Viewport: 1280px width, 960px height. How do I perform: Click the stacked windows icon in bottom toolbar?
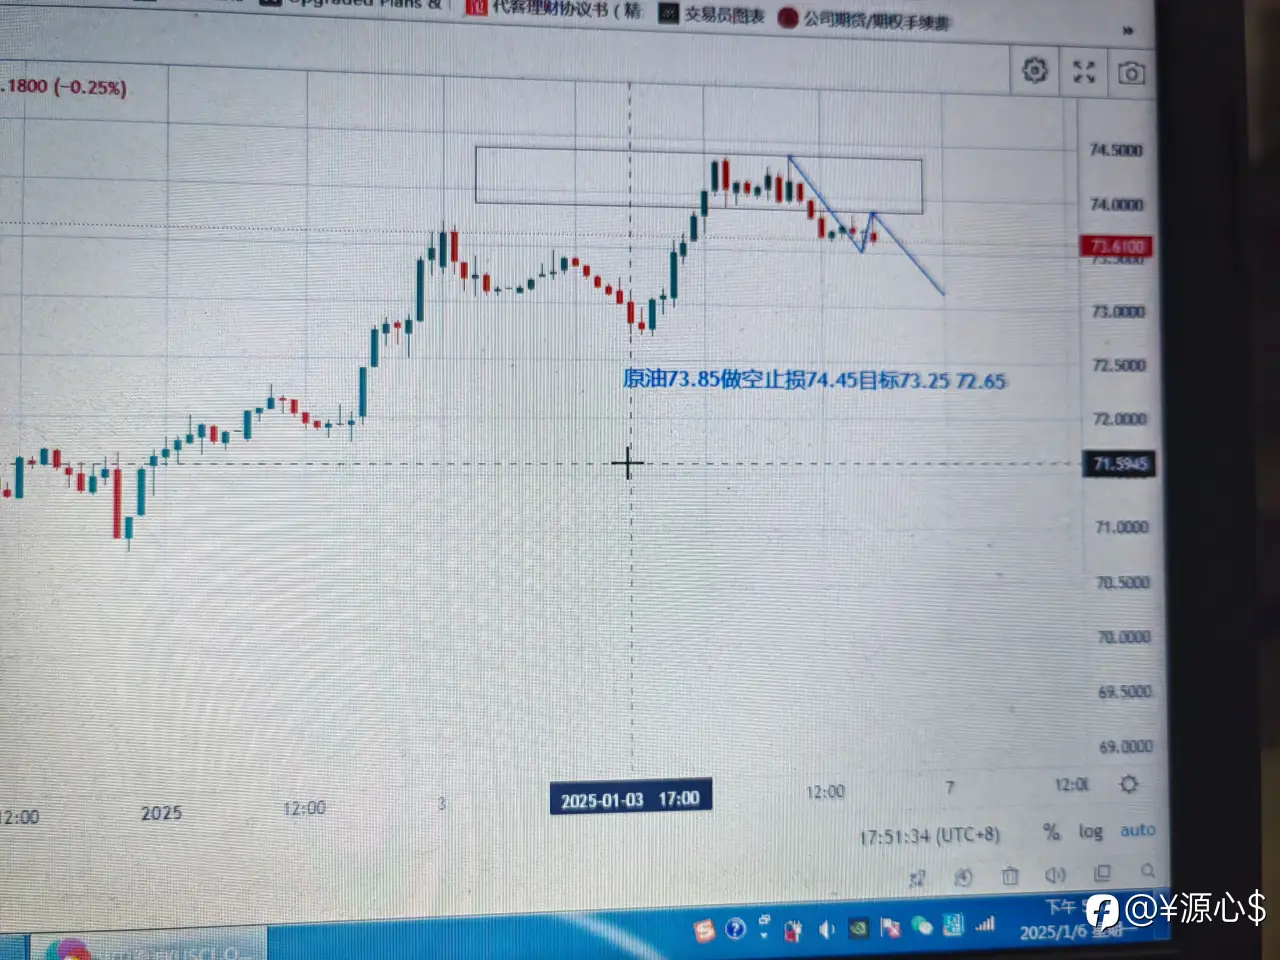point(1102,873)
